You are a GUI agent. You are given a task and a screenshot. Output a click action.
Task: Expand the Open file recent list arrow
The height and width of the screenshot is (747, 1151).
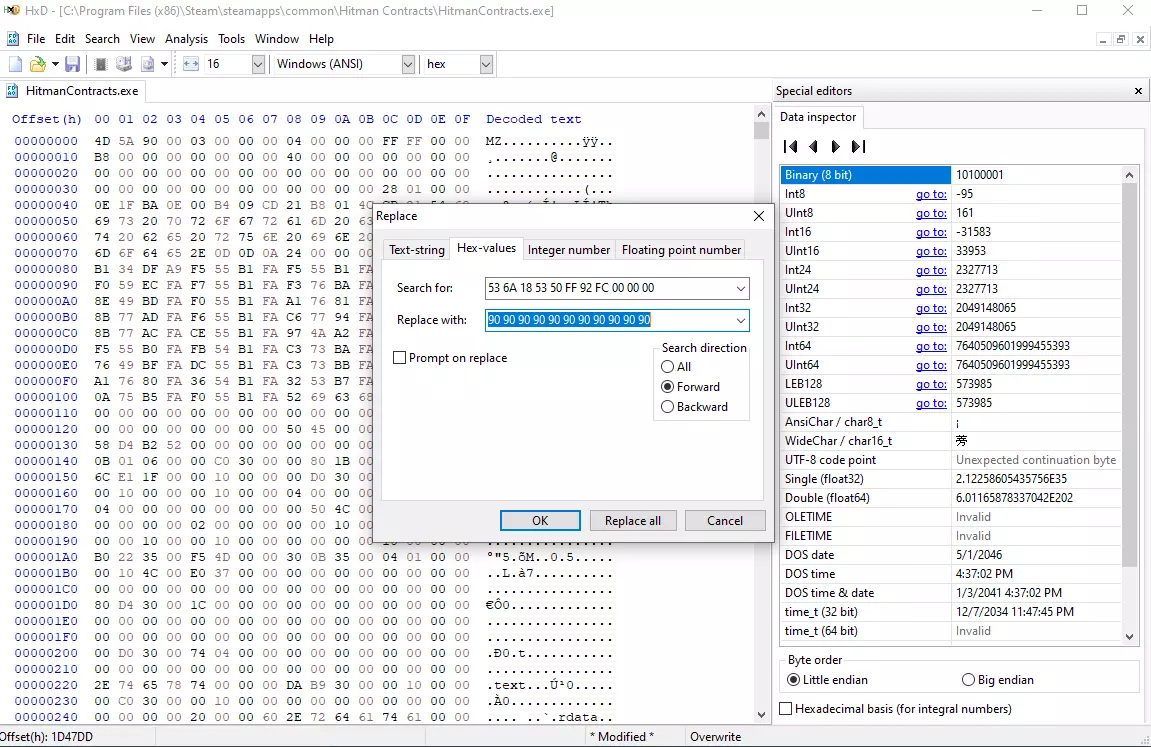pyautogui.click(x=55, y=65)
